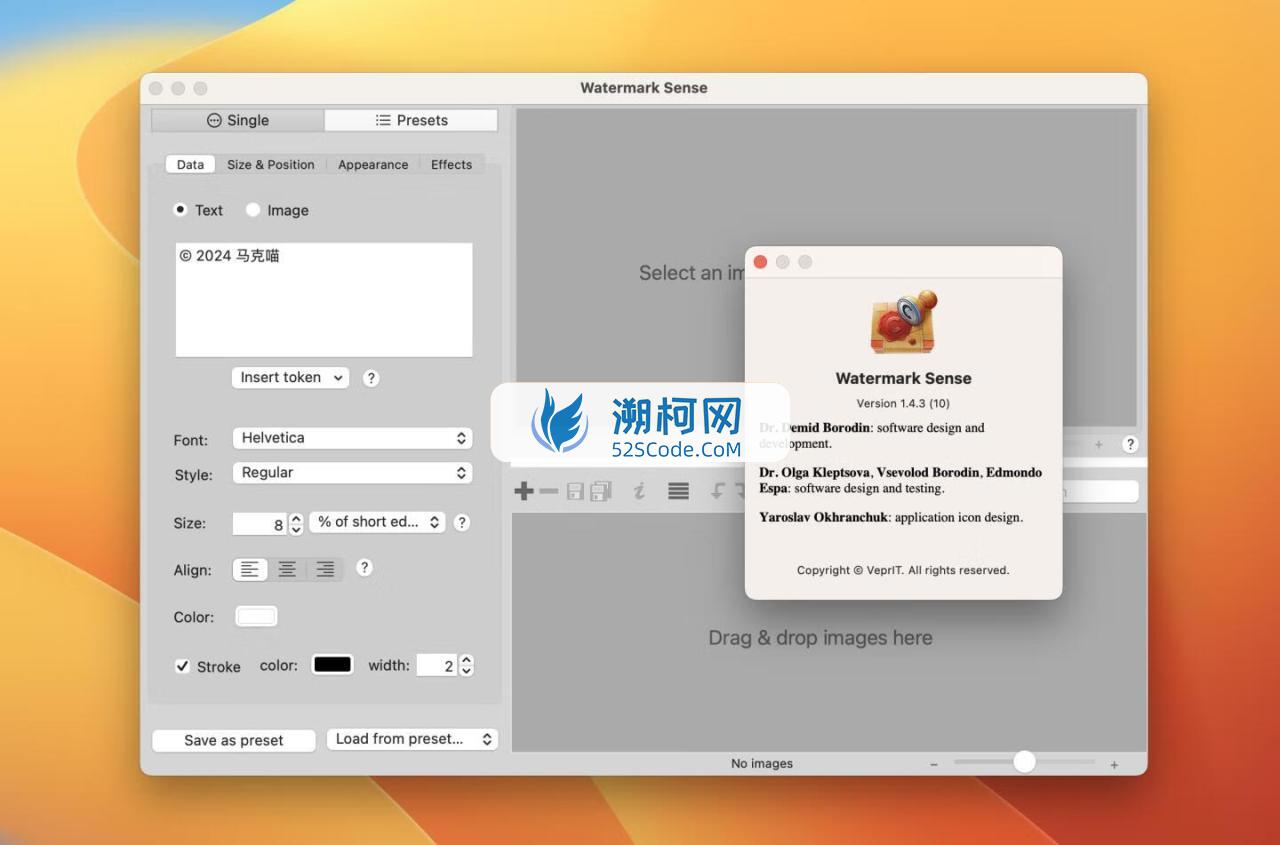Click 'Version 1.4.3 (10)' text in About
Image resolution: width=1280 pixels, height=845 pixels.
coord(903,404)
